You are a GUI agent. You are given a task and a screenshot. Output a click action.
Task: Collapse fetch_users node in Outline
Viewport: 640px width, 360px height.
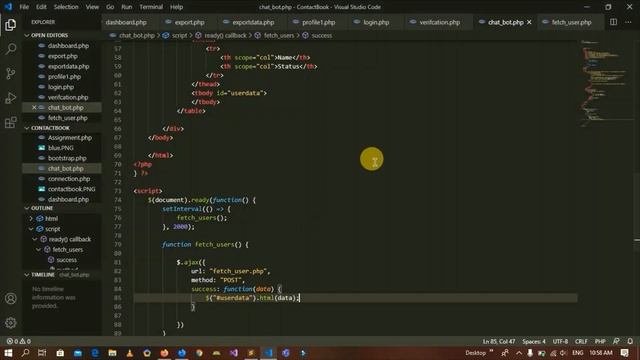[39, 249]
